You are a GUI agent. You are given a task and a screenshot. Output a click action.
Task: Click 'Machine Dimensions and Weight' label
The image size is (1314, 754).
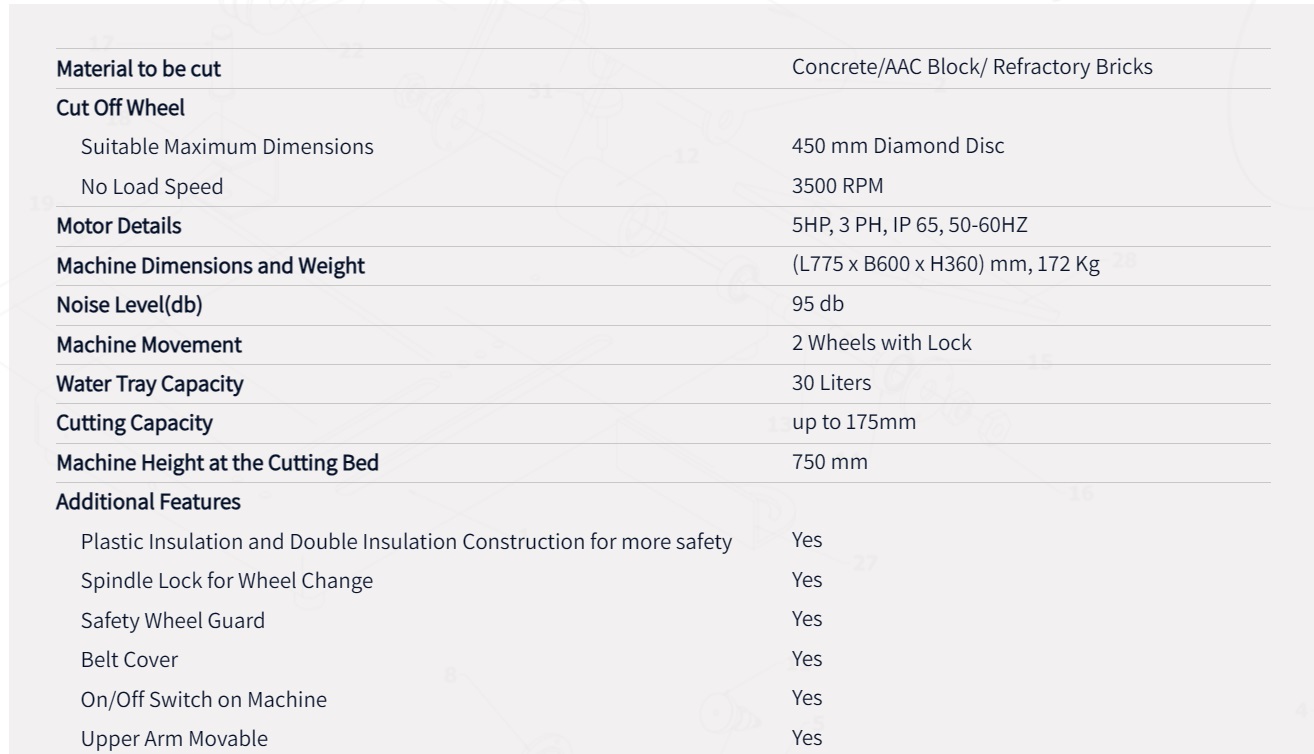210,266
